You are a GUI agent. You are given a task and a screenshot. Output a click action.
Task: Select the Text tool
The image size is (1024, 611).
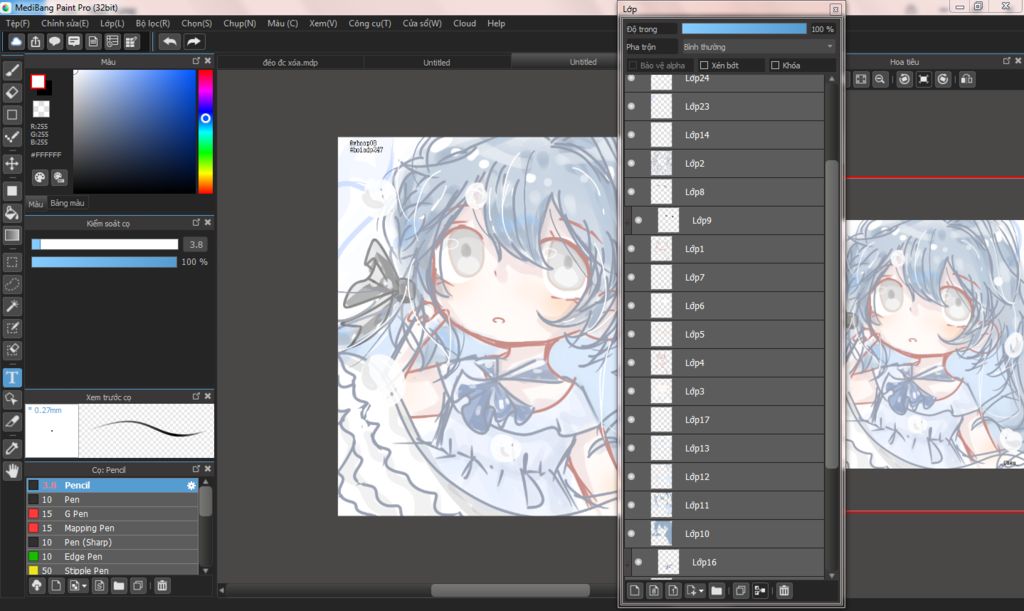pos(12,377)
